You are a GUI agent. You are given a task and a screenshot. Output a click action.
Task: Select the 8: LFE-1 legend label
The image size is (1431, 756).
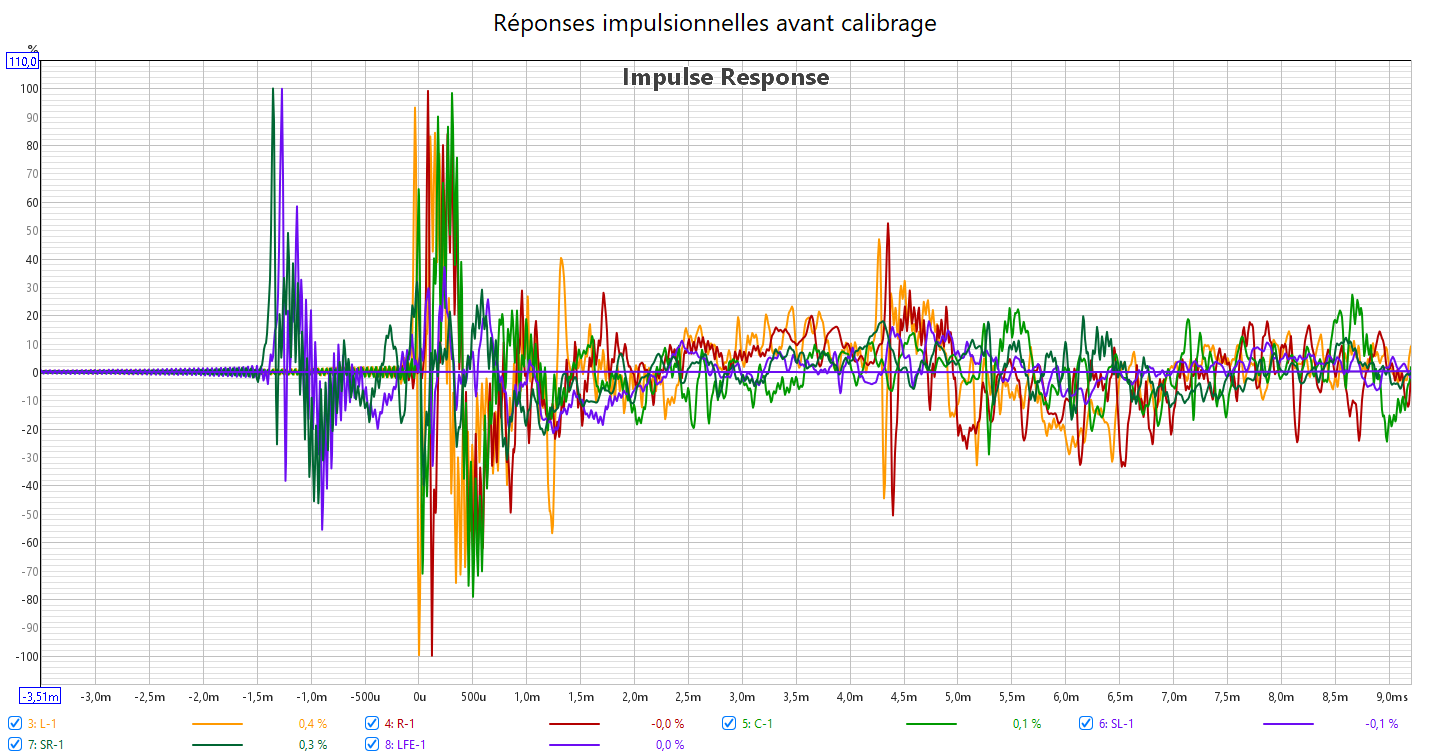[x=405, y=744]
